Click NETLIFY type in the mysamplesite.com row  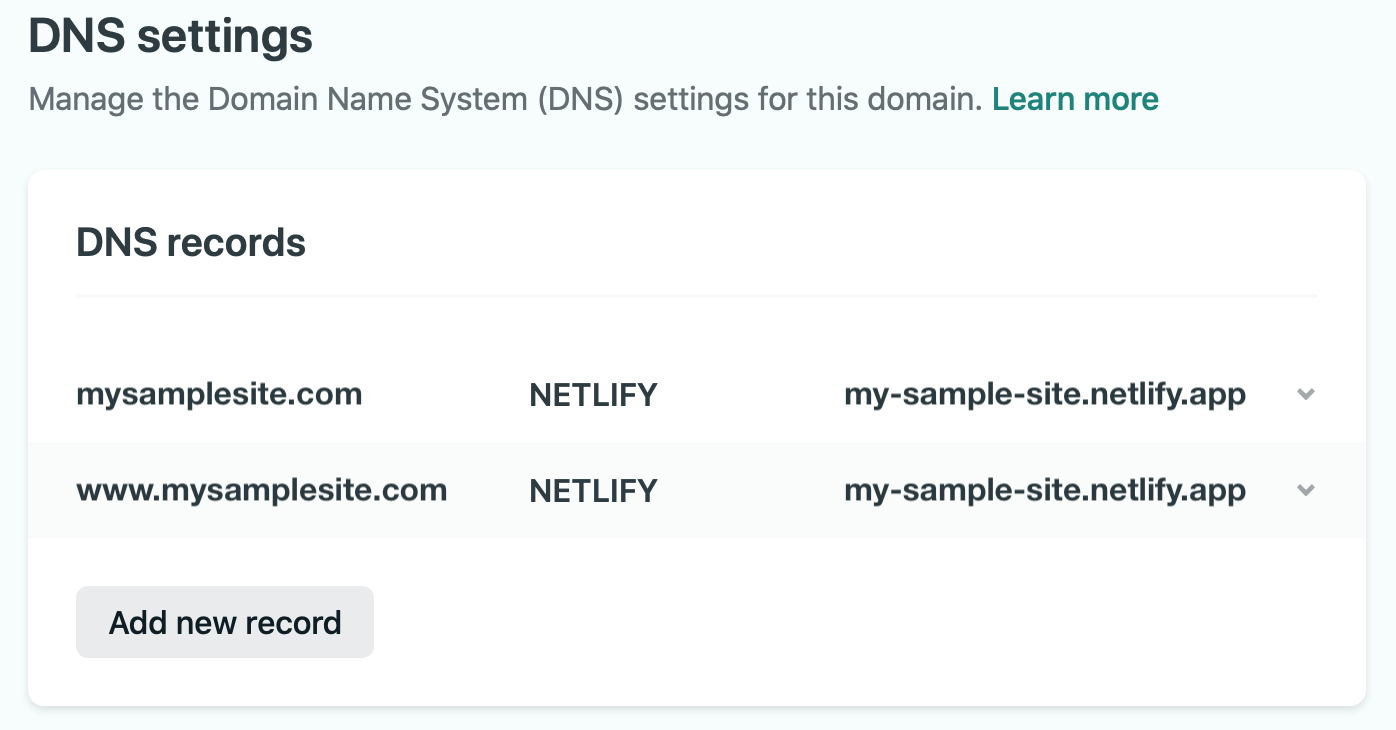(593, 395)
